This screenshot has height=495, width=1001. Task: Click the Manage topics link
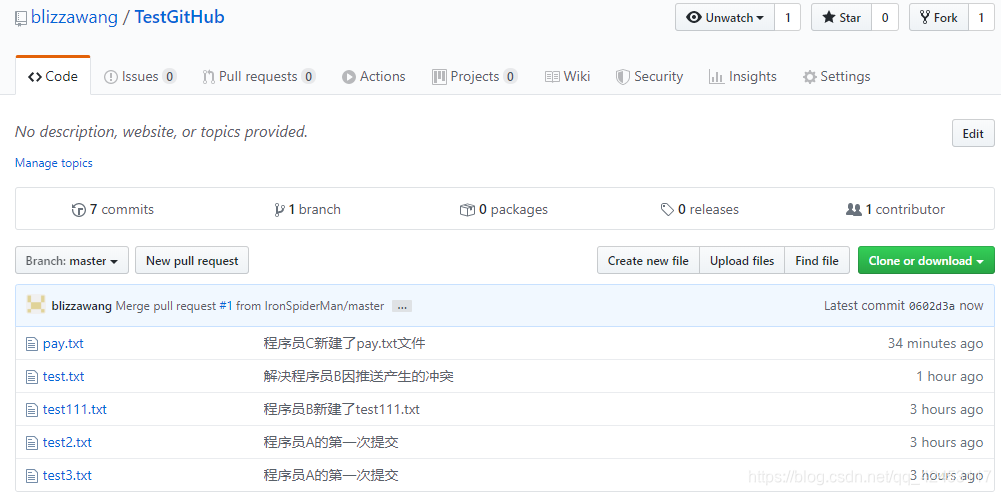coord(54,163)
